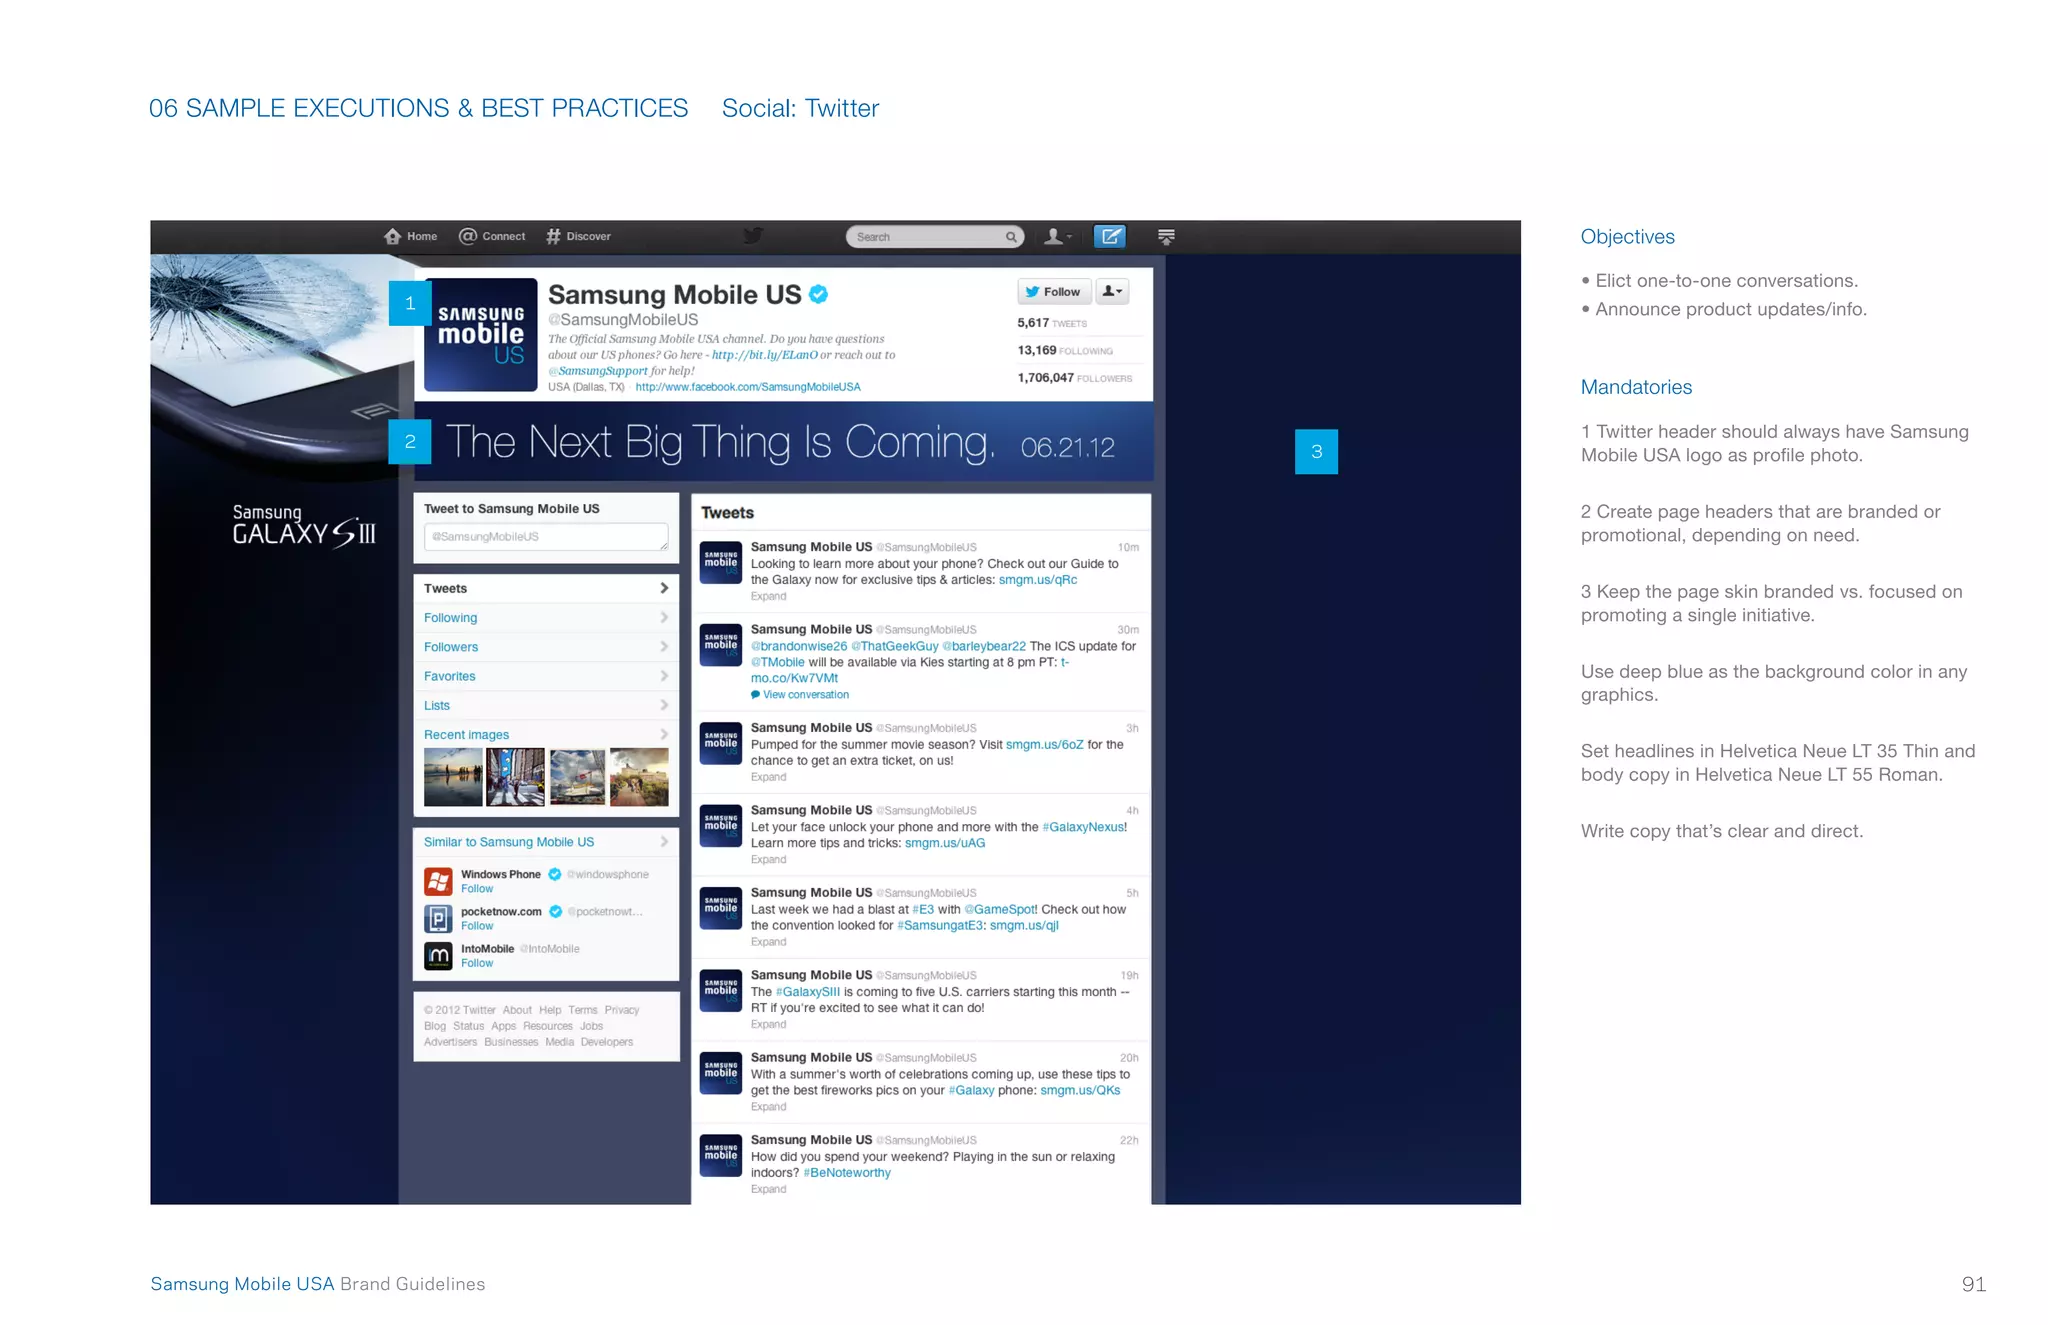View the 1,706,047 followers count
2048x1325 pixels.
(x=1075, y=378)
